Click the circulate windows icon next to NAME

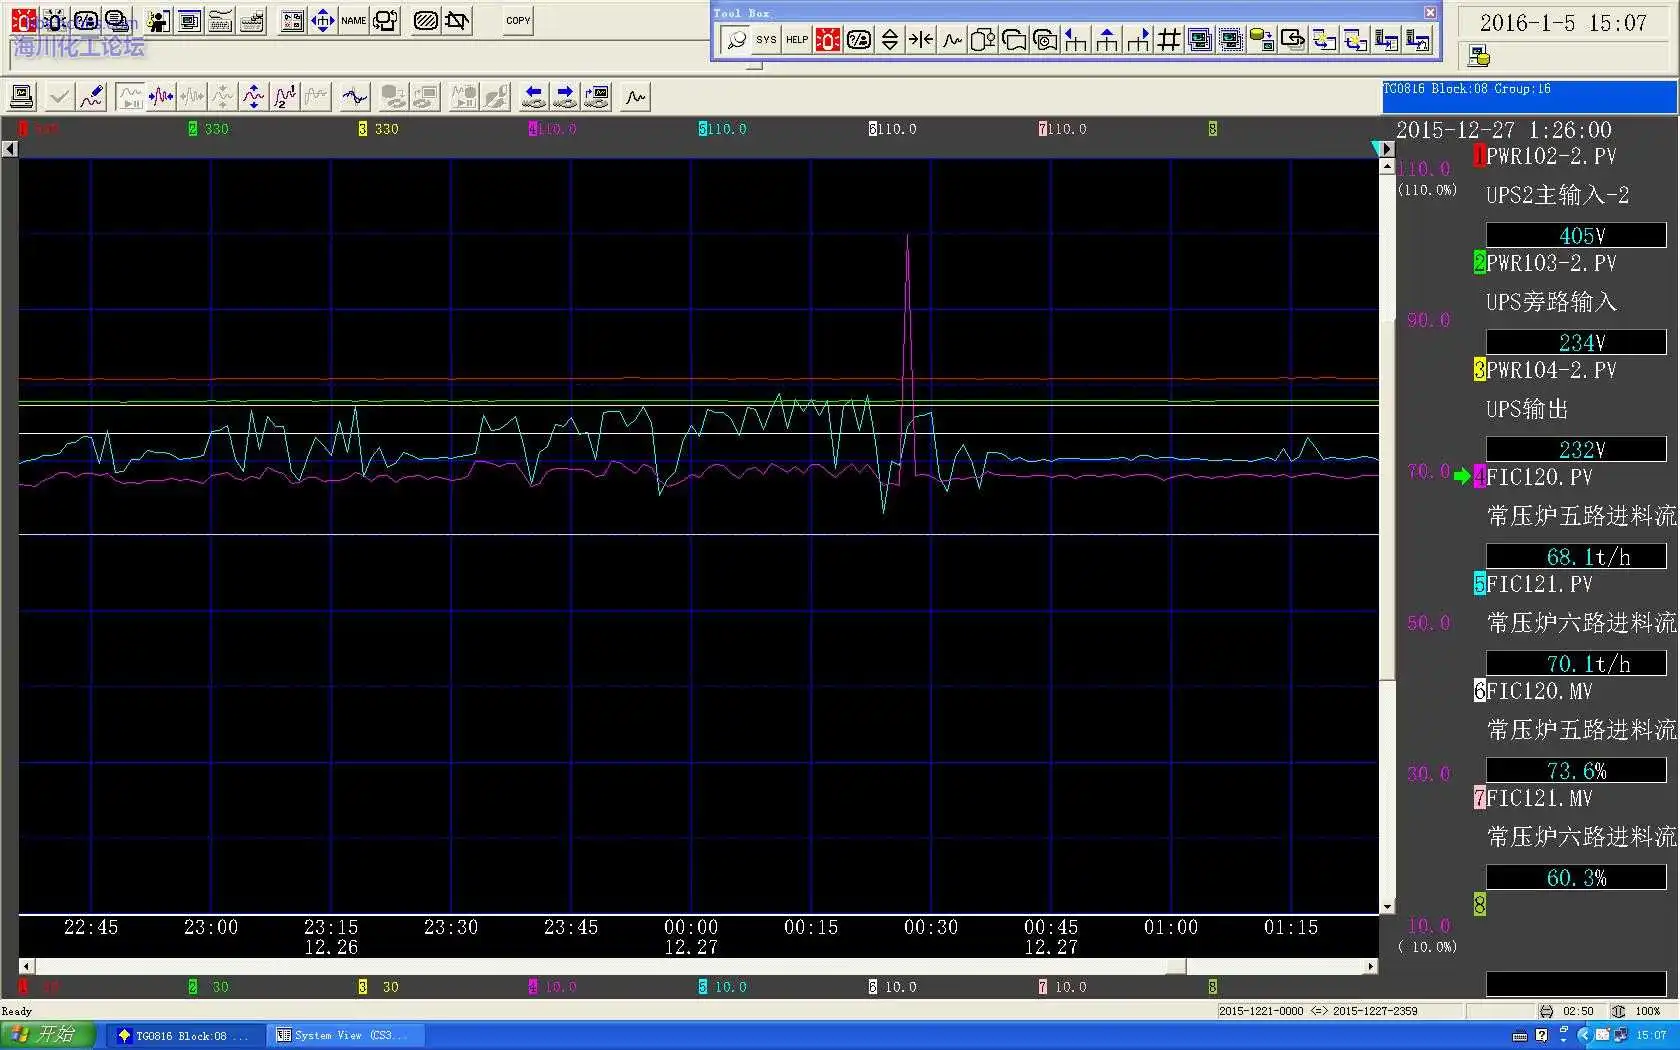click(385, 20)
